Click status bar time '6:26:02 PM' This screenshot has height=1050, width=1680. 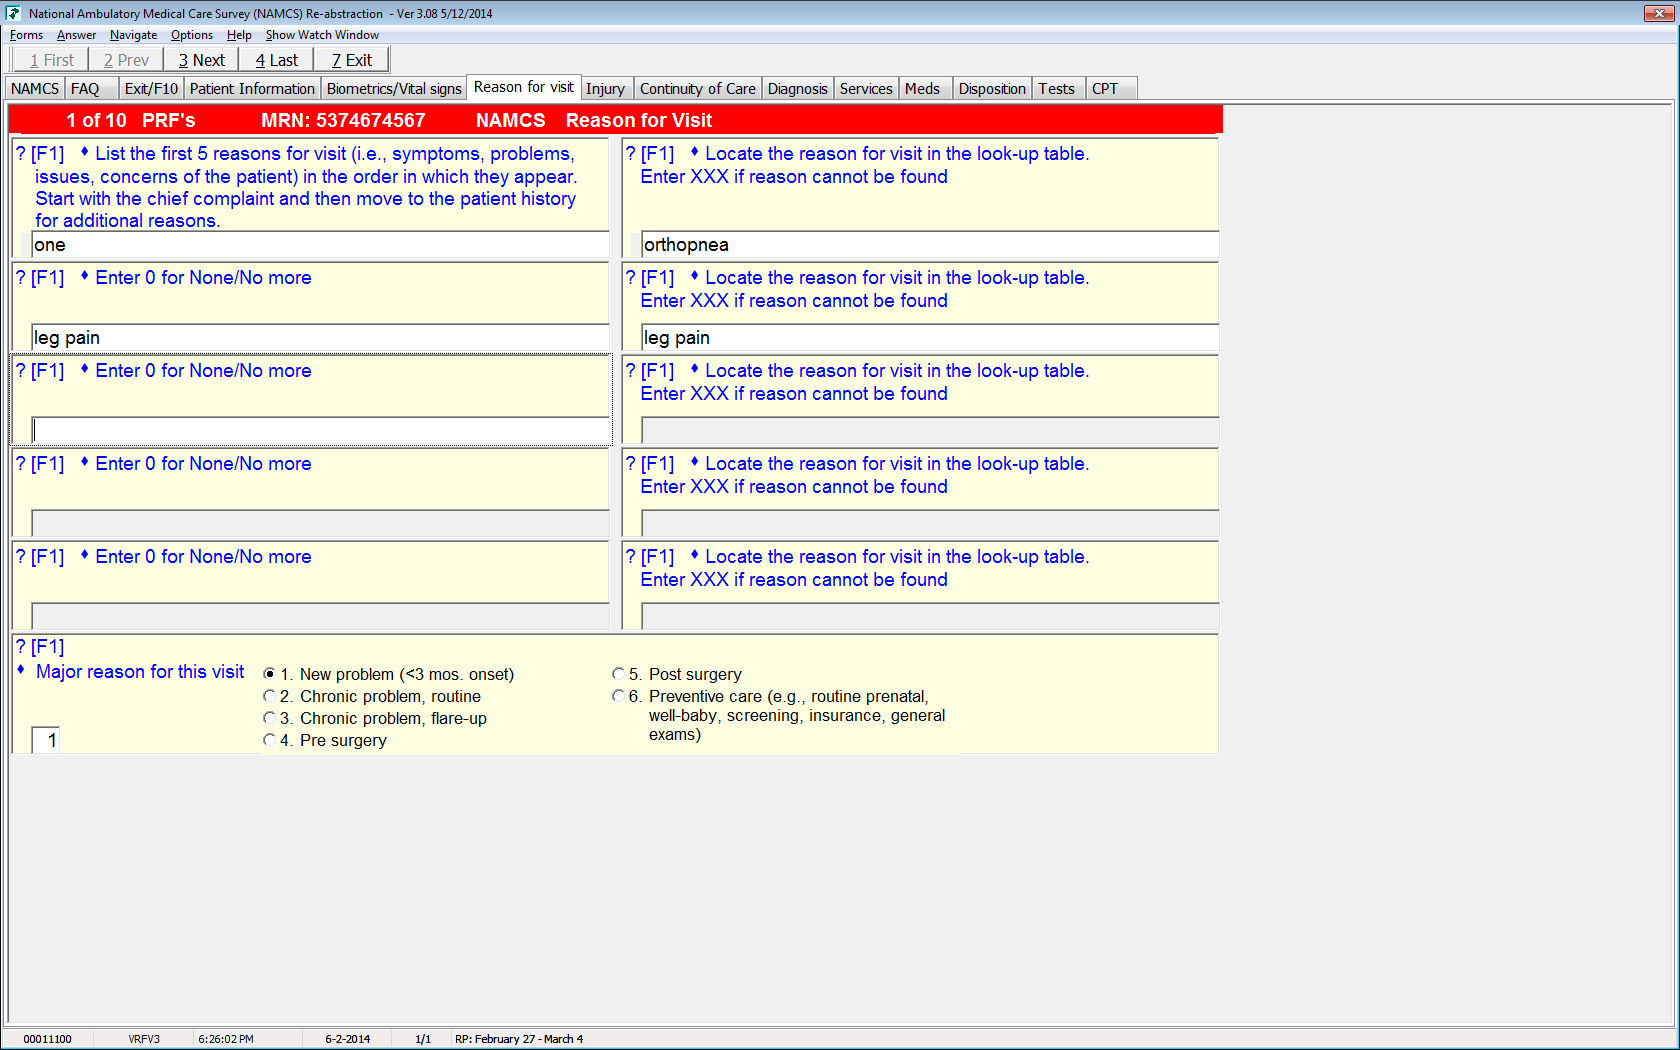click(226, 1039)
